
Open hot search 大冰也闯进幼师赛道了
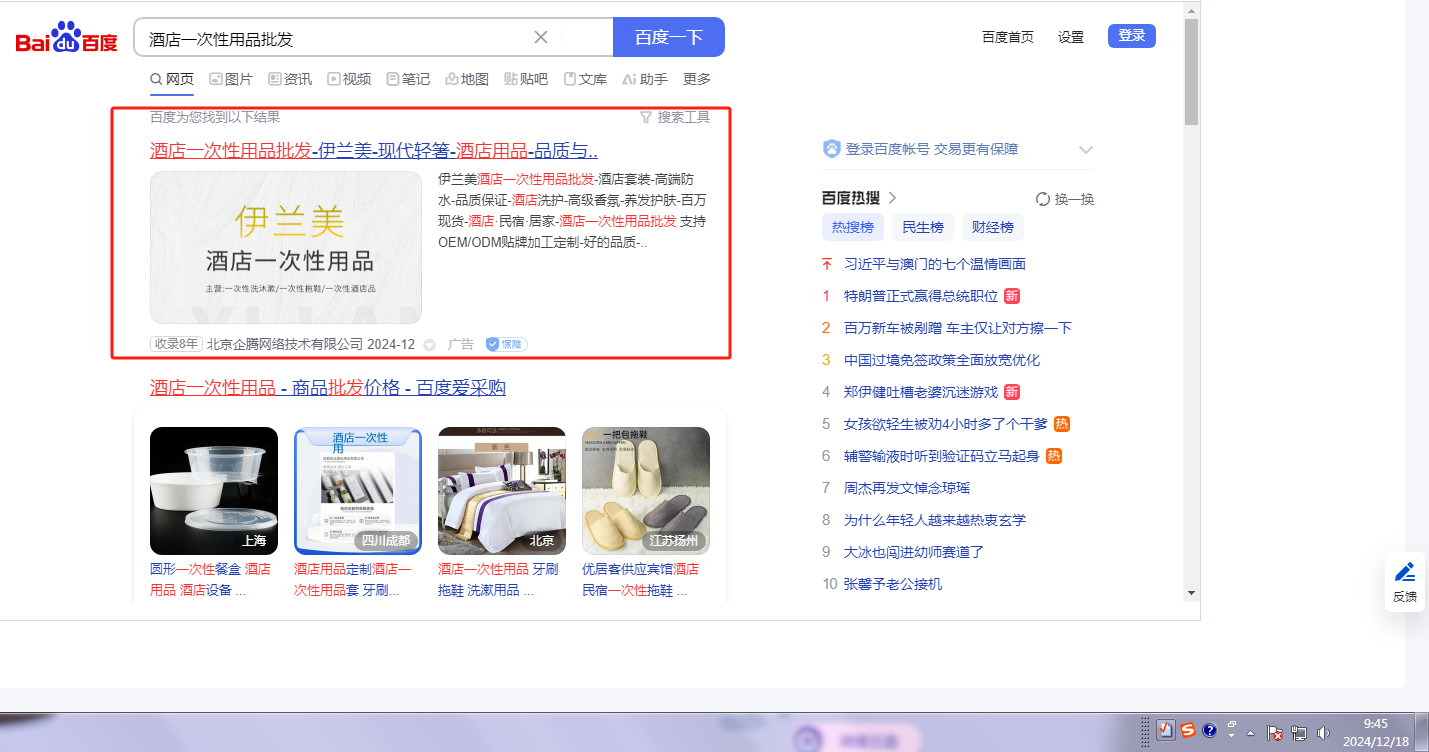click(x=914, y=552)
